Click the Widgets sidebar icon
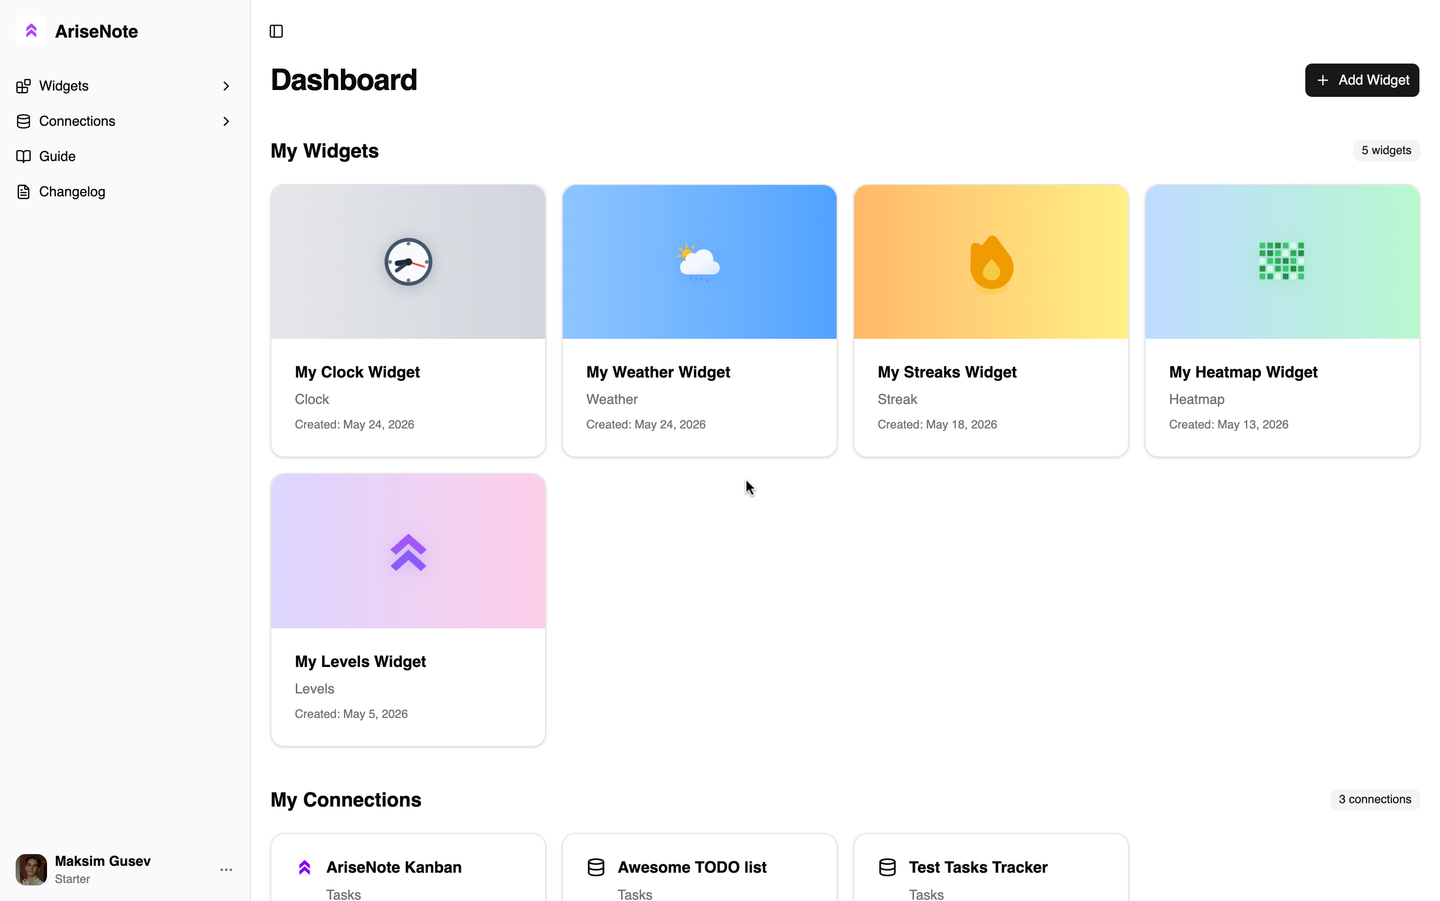1440x901 pixels. click(23, 86)
